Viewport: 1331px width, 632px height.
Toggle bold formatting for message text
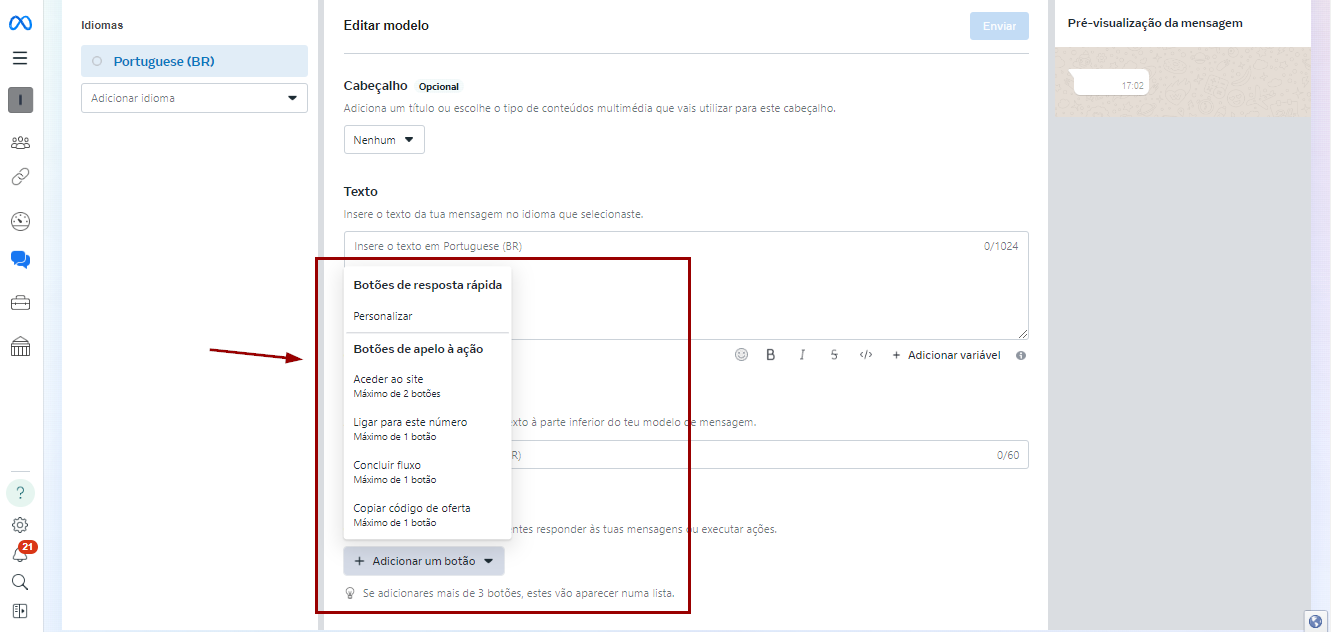[x=771, y=355]
